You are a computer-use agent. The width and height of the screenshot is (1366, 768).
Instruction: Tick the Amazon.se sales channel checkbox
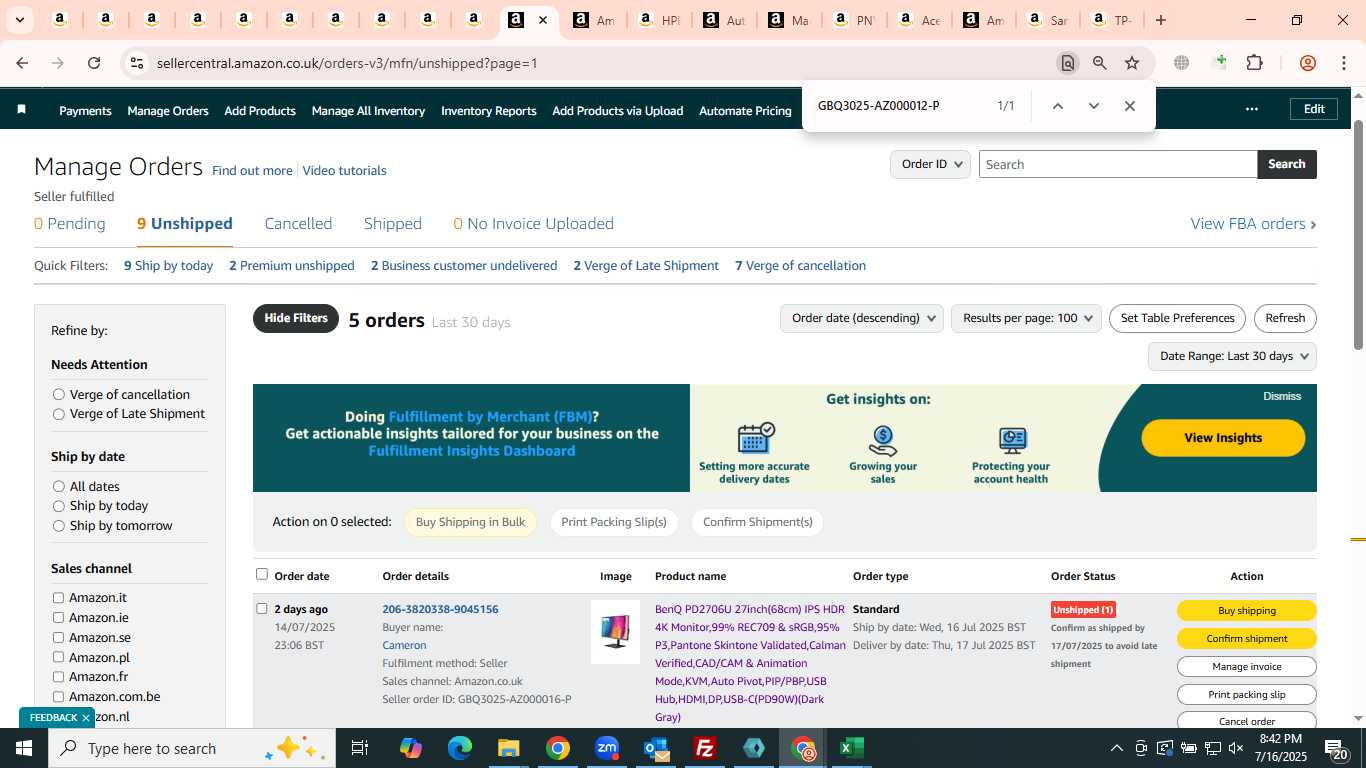click(58, 637)
